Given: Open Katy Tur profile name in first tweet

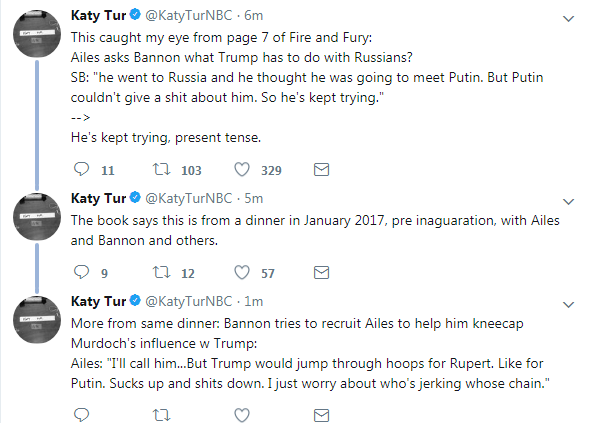Looking at the screenshot, I should [98, 15].
